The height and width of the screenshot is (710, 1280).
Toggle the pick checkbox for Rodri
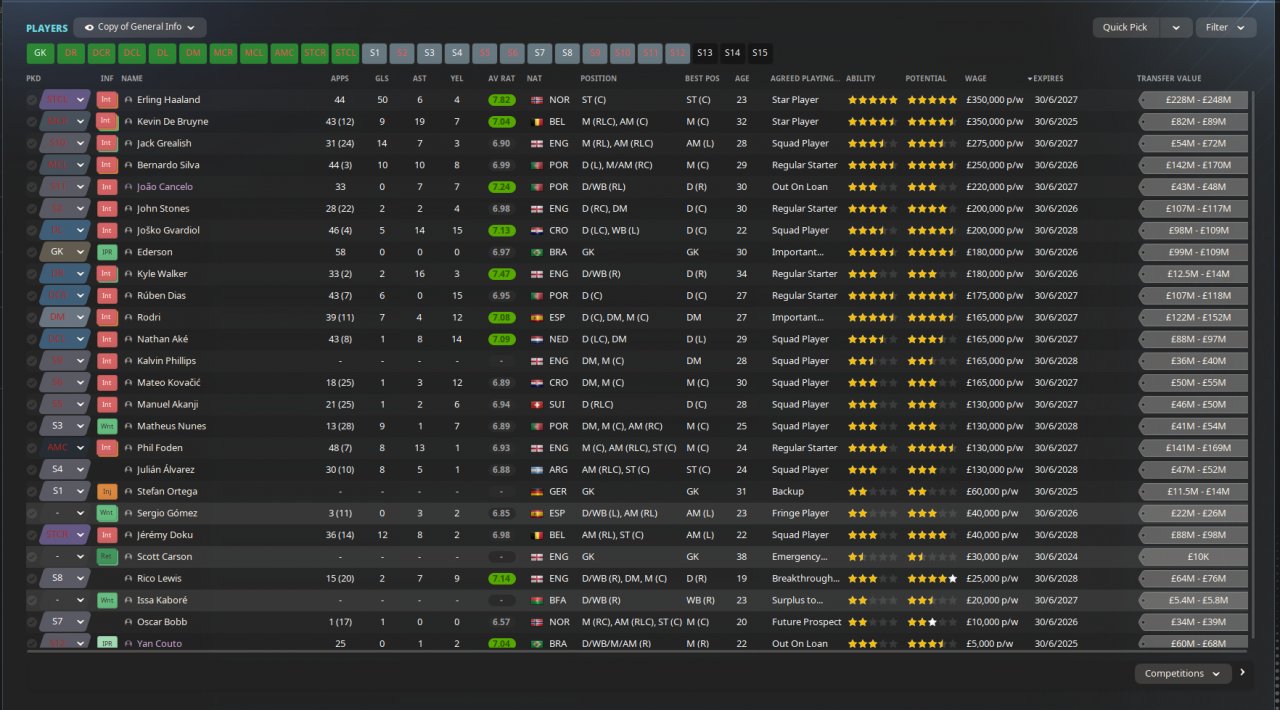[x=32, y=317]
